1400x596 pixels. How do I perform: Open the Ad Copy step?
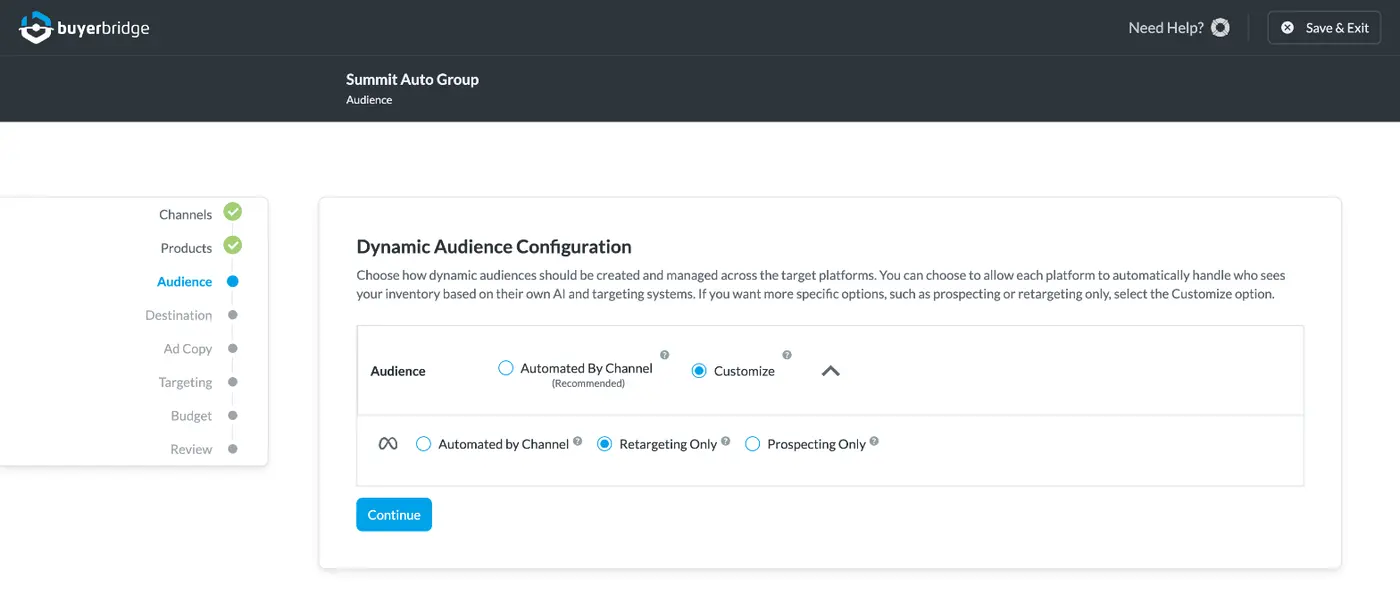[x=188, y=349]
